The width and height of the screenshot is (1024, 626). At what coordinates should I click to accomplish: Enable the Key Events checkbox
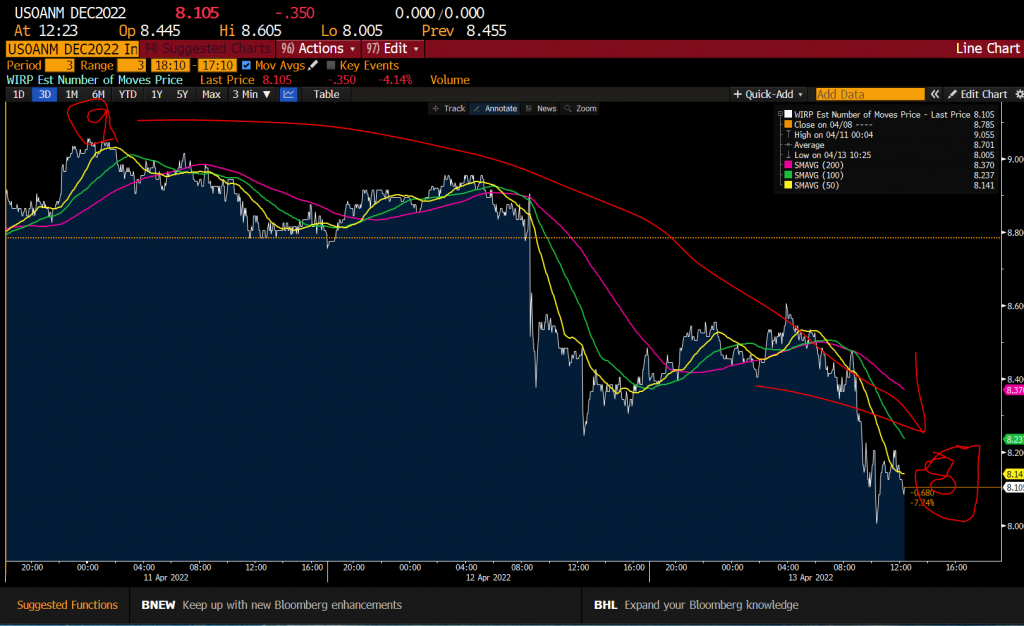coord(331,65)
